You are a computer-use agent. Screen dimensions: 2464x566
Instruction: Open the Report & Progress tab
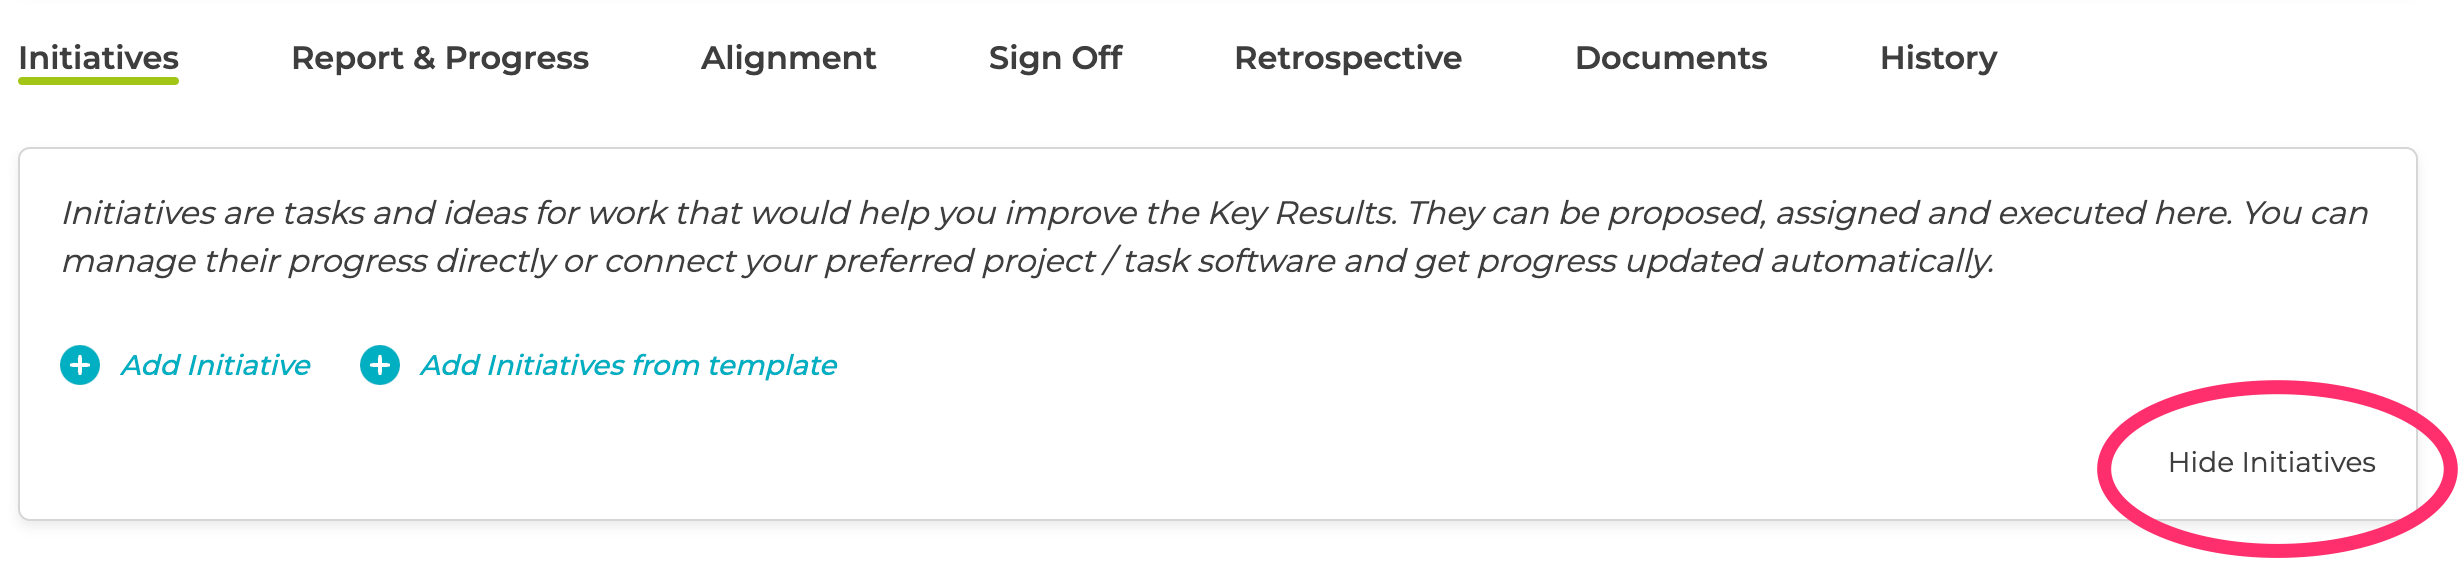tap(440, 58)
